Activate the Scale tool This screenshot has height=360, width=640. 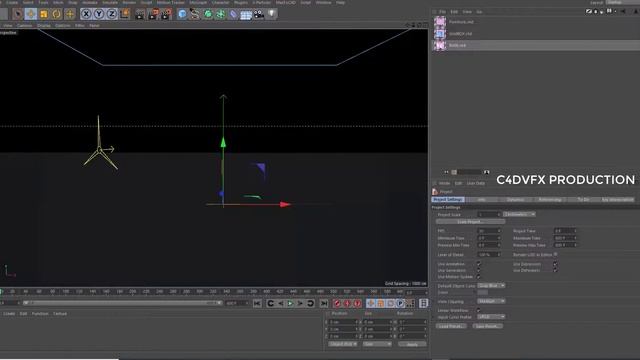click(x=44, y=14)
